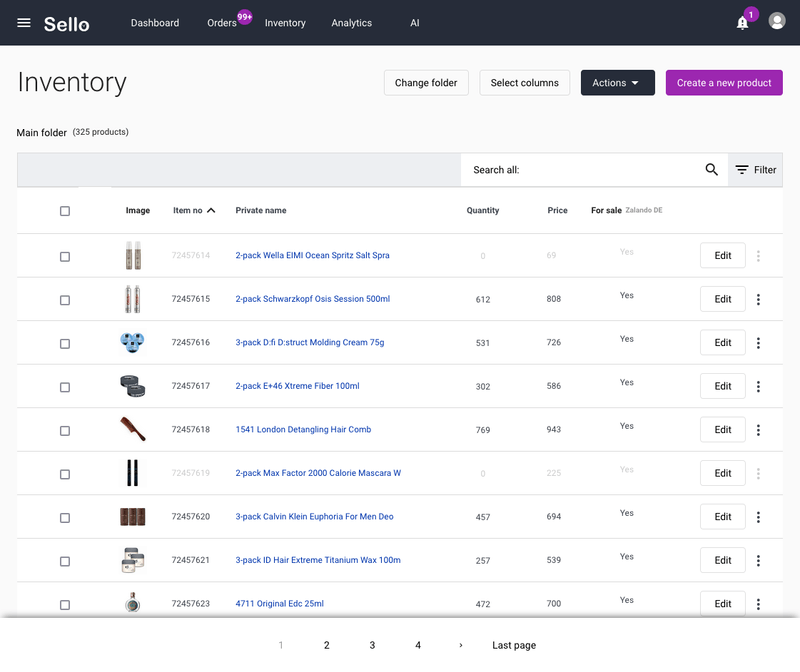Open notifications via the bell icon
Screen dimensions: 800x672
click(741, 23)
